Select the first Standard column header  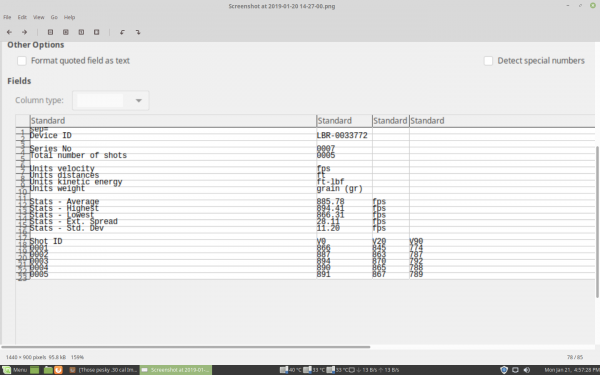click(x=173, y=121)
